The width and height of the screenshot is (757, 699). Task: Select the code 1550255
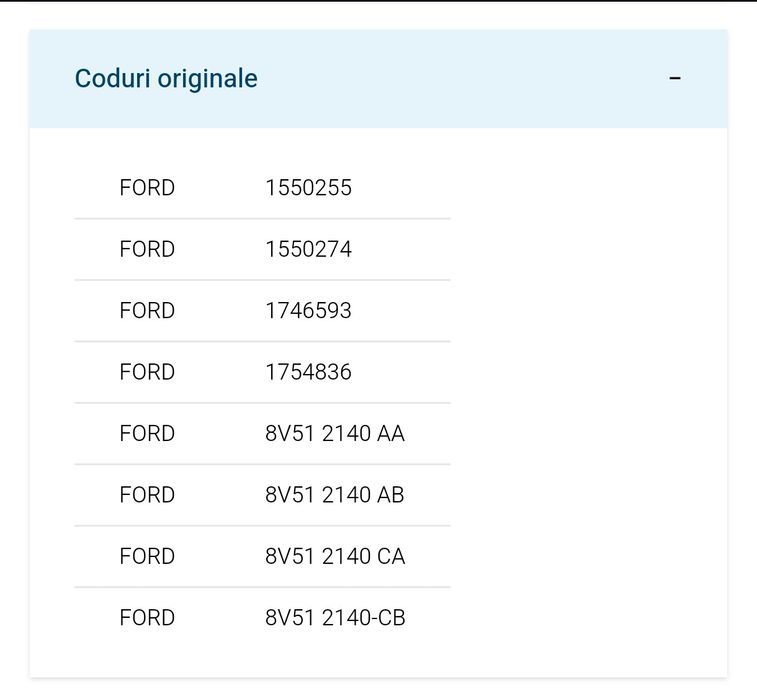point(308,188)
